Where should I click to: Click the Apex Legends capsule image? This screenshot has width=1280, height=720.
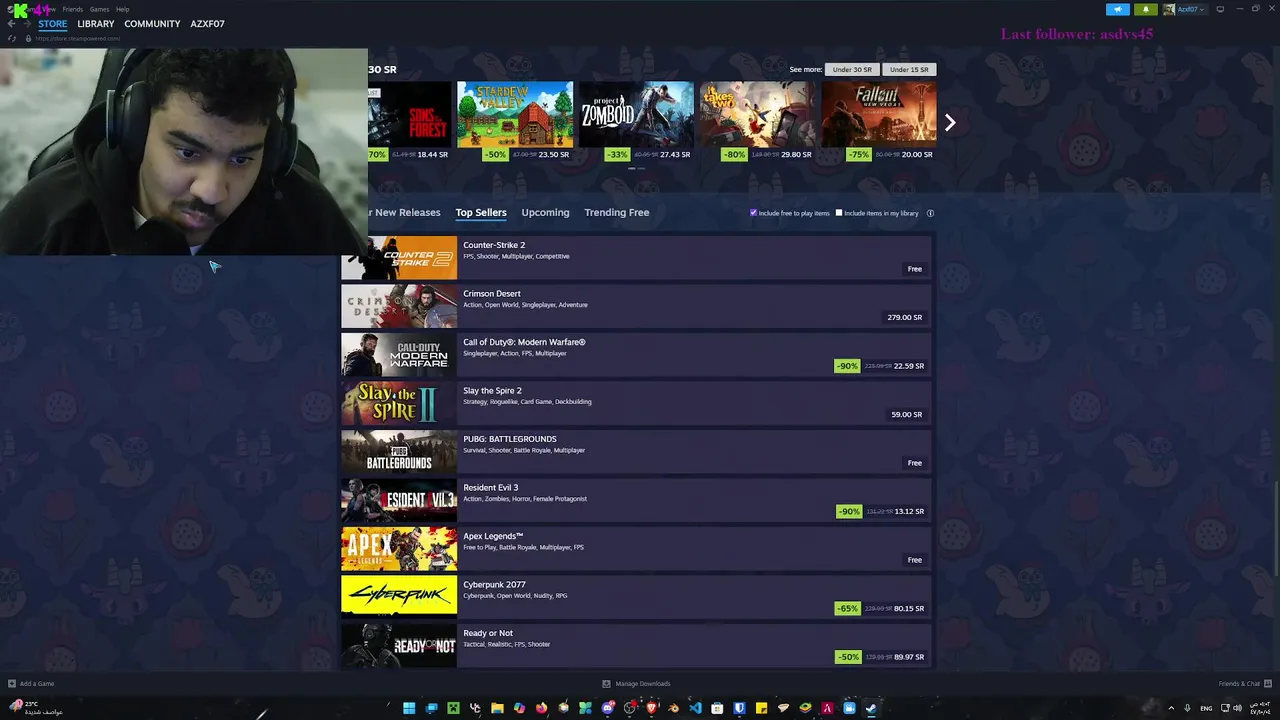399,549
